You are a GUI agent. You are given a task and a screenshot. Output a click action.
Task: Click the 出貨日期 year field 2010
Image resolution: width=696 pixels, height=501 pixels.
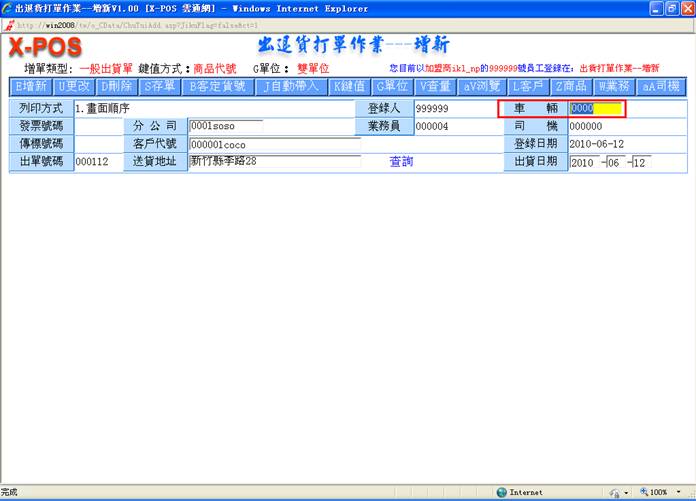tap(583, 162)
